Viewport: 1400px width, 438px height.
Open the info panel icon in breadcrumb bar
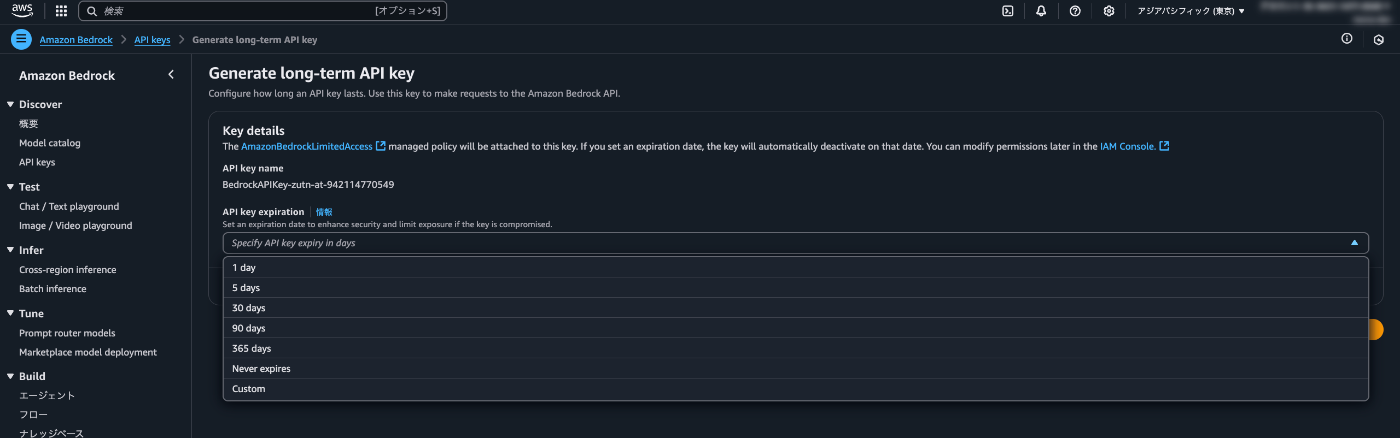pyautogui.click(x=1347, y=39)
